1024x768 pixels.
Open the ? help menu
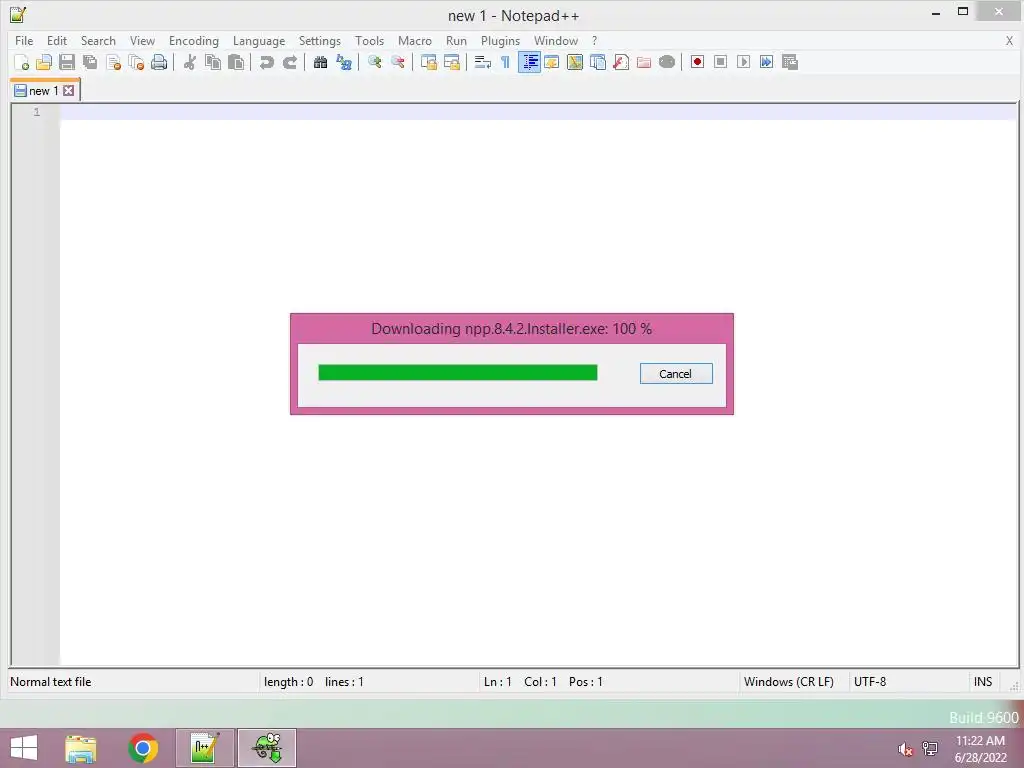594,40
